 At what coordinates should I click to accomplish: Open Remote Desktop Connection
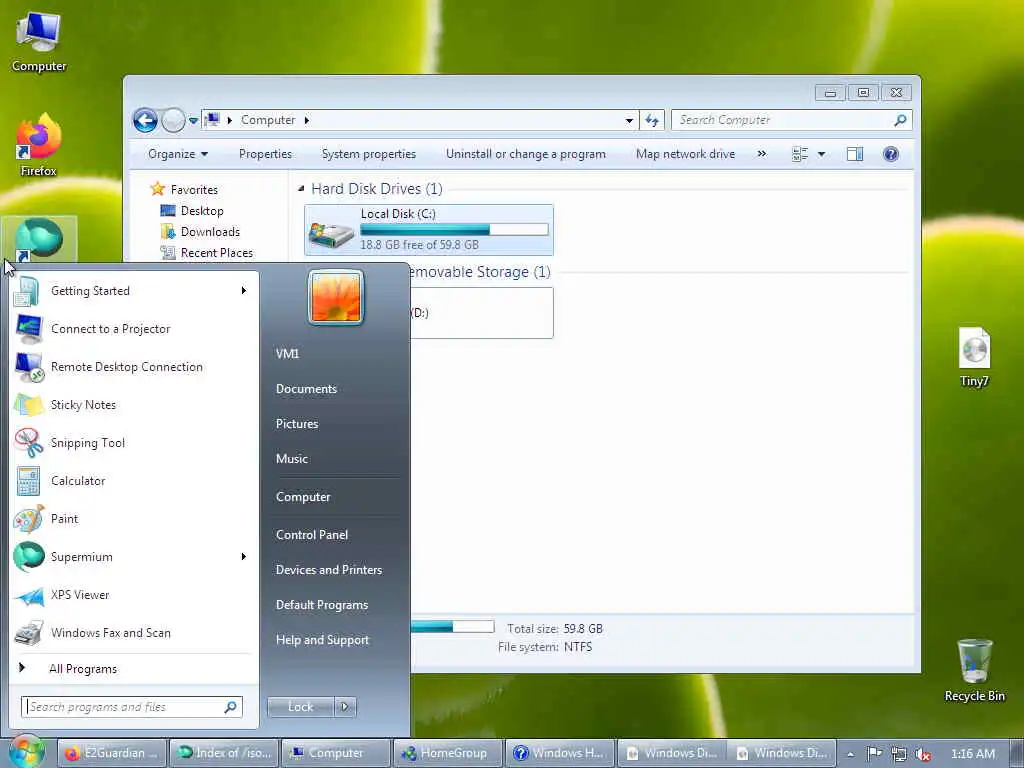134,366
